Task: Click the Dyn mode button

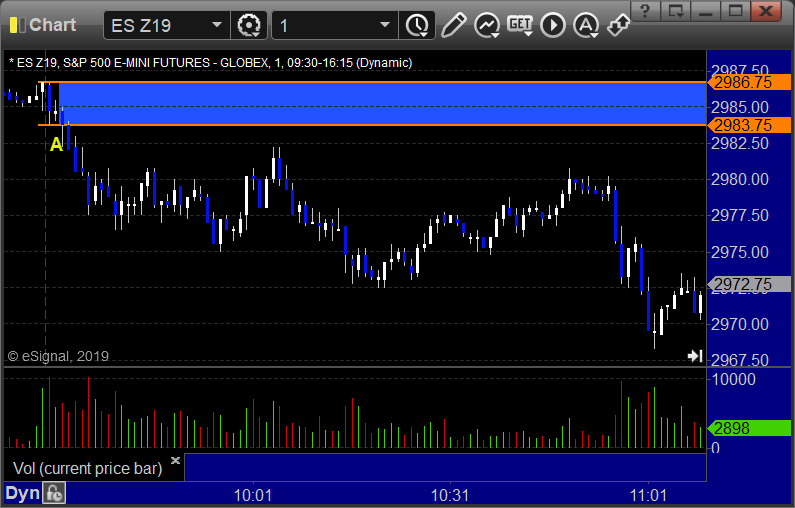Action: coord(23,494)
